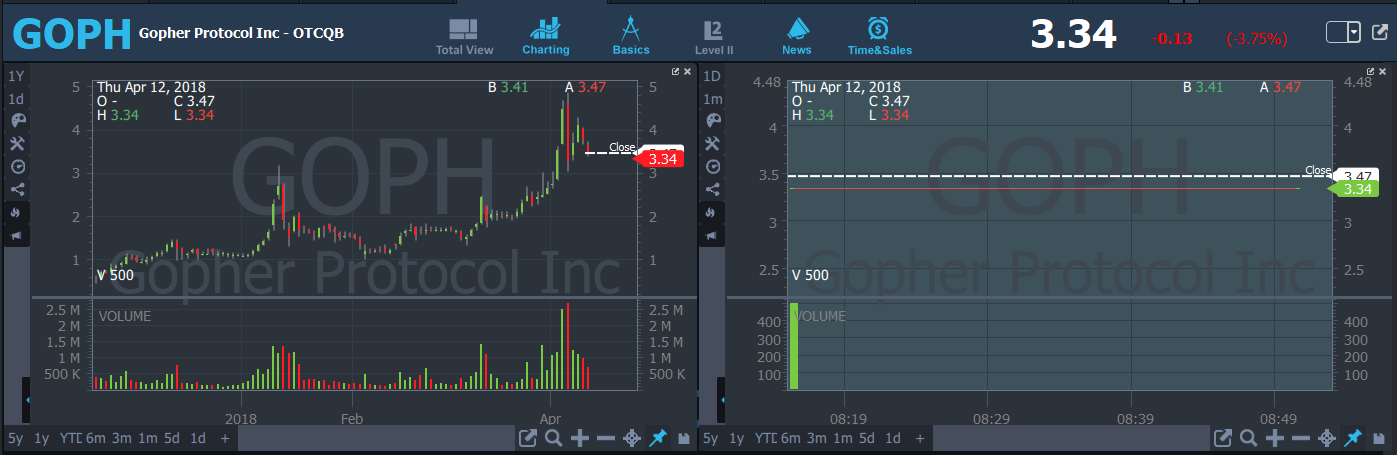
Task: Click left chart gauge indicator icon
Action: (16, 166)
